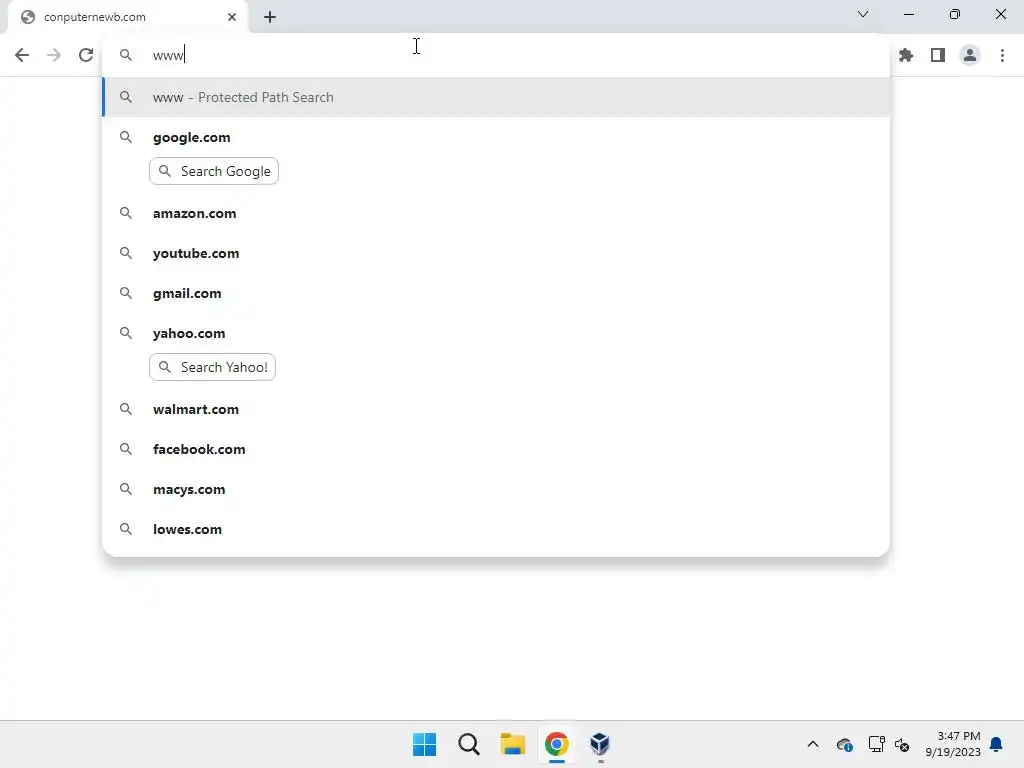
Task: Open the network tray icon
Action: pos(876,744)
